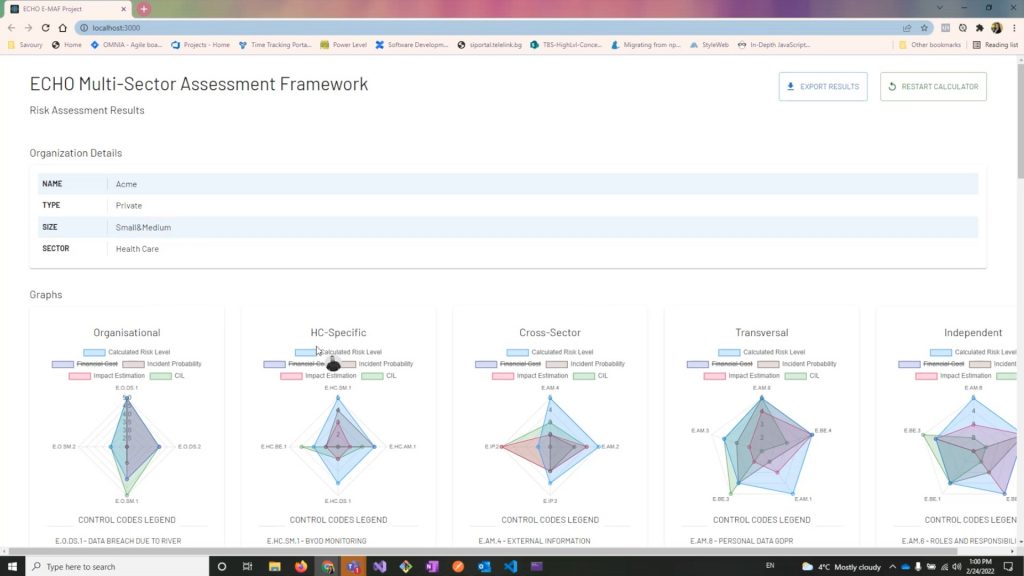Click the Impact Estimation pink swatch in Transversal legend
1024x576 pixels.
[714, 376]
